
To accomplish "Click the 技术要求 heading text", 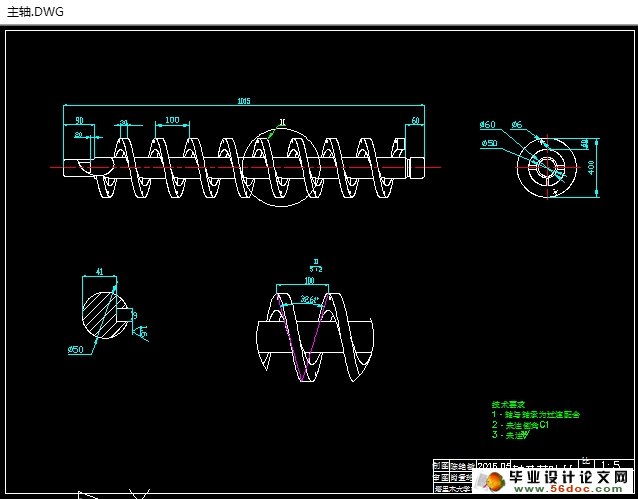I will pyautogui.click(x=508, y=405).
